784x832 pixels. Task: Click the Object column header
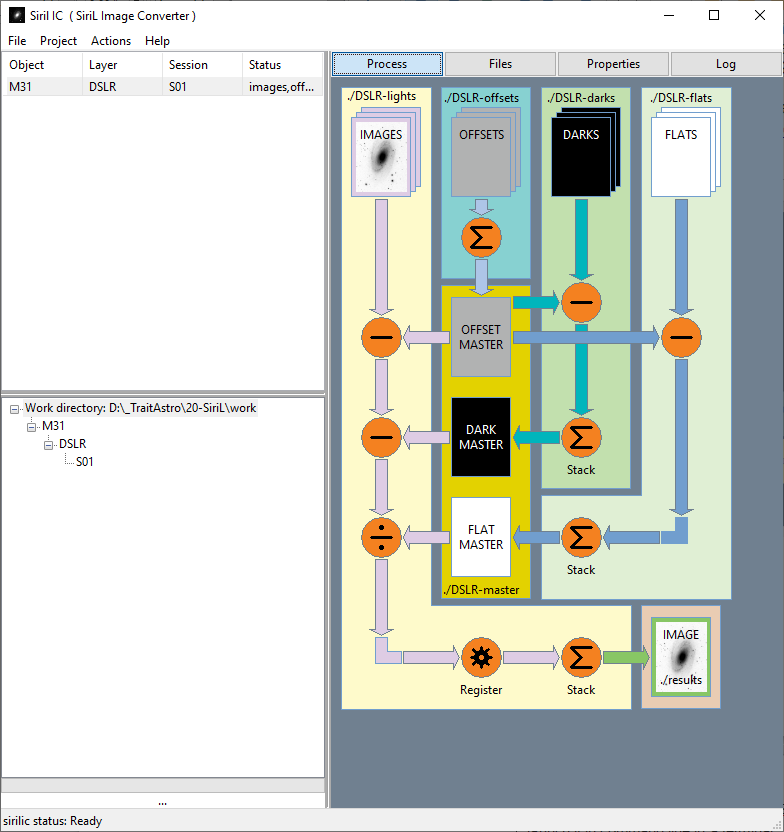[x=42, y=65]
